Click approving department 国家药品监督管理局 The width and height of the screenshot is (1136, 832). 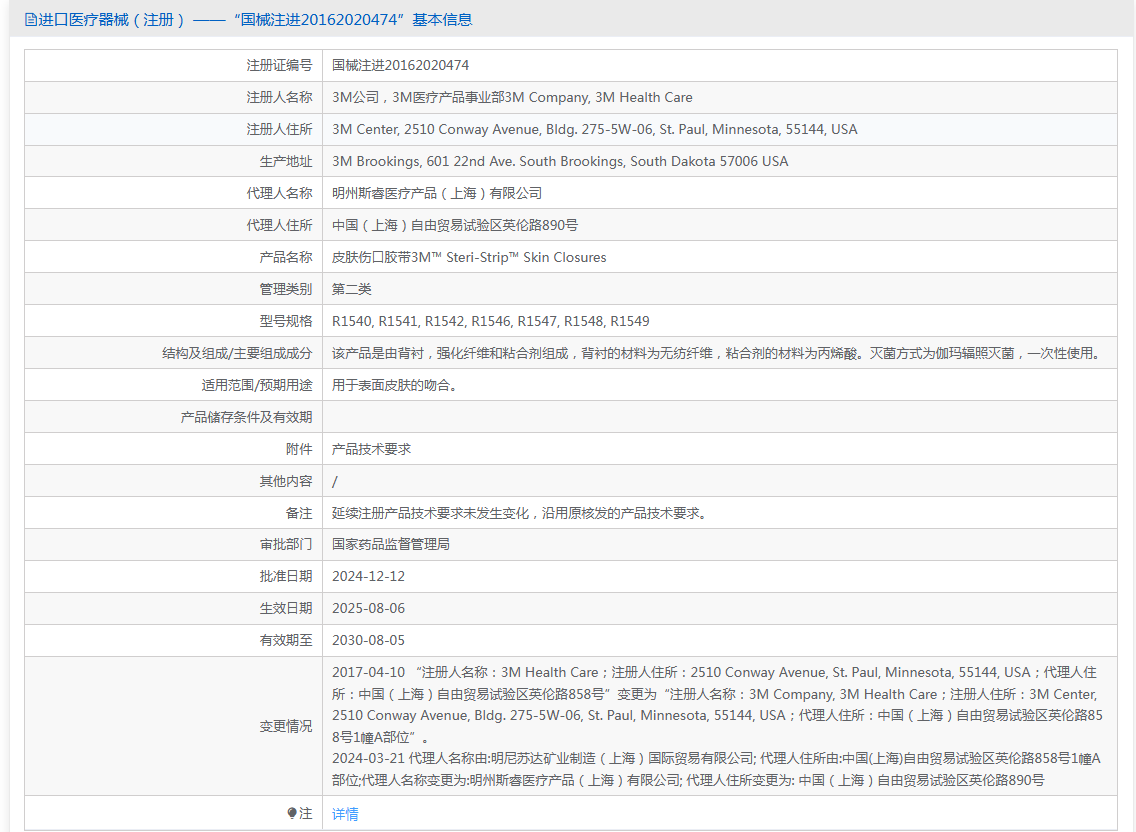point(390,544)
